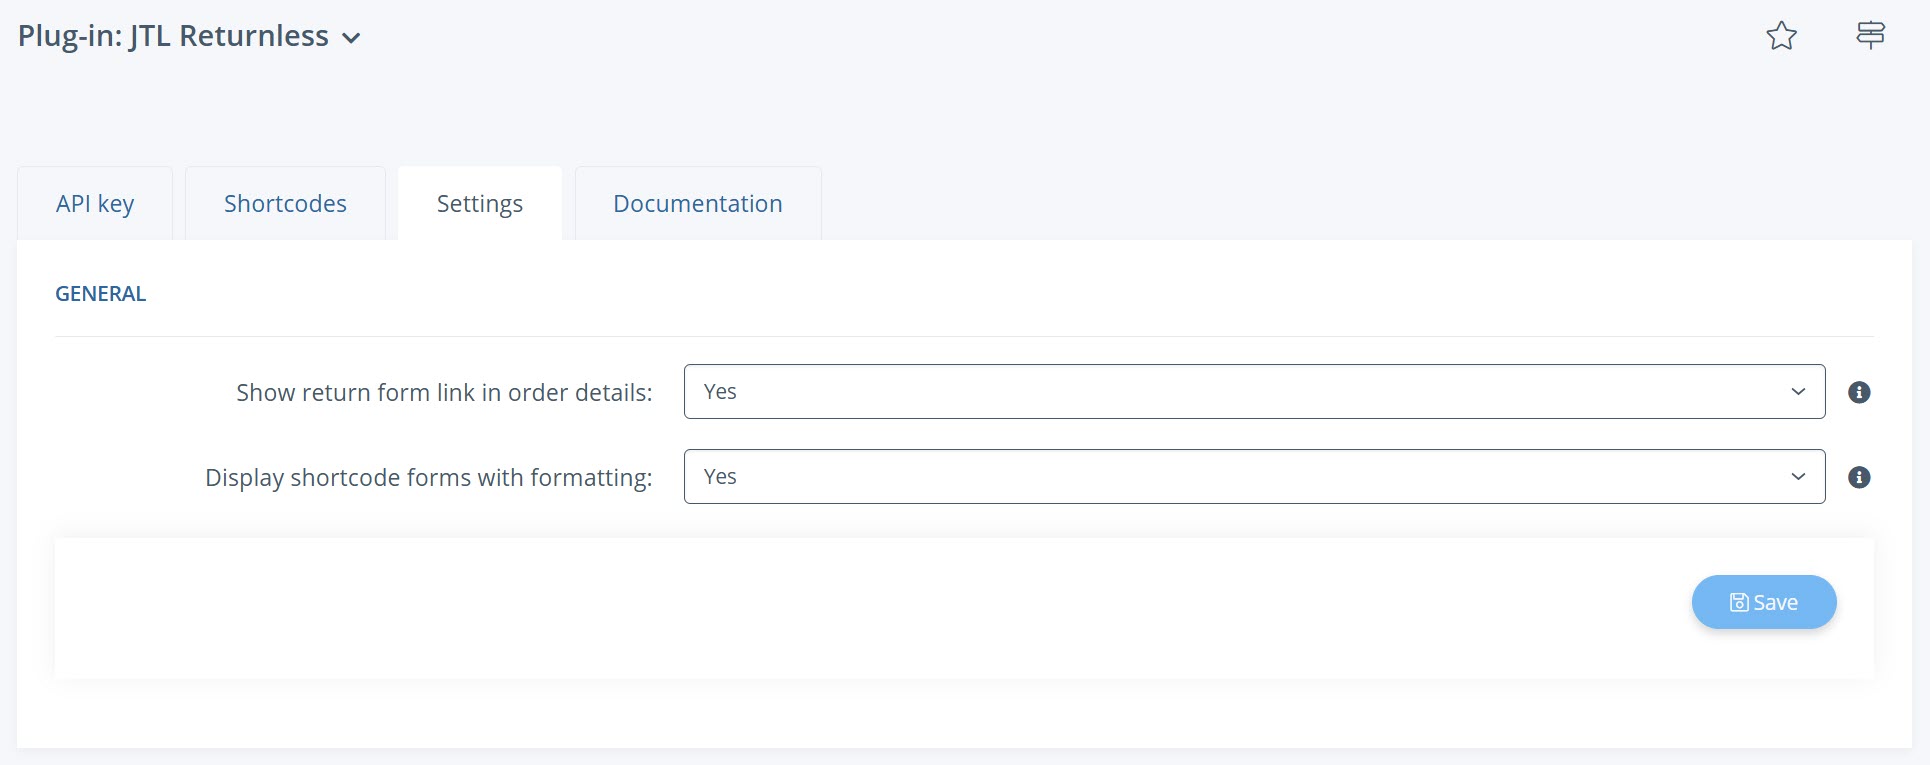Go to the Documentation tab
The width and height of the screenshot is (1930, 765).
[697, 204]
